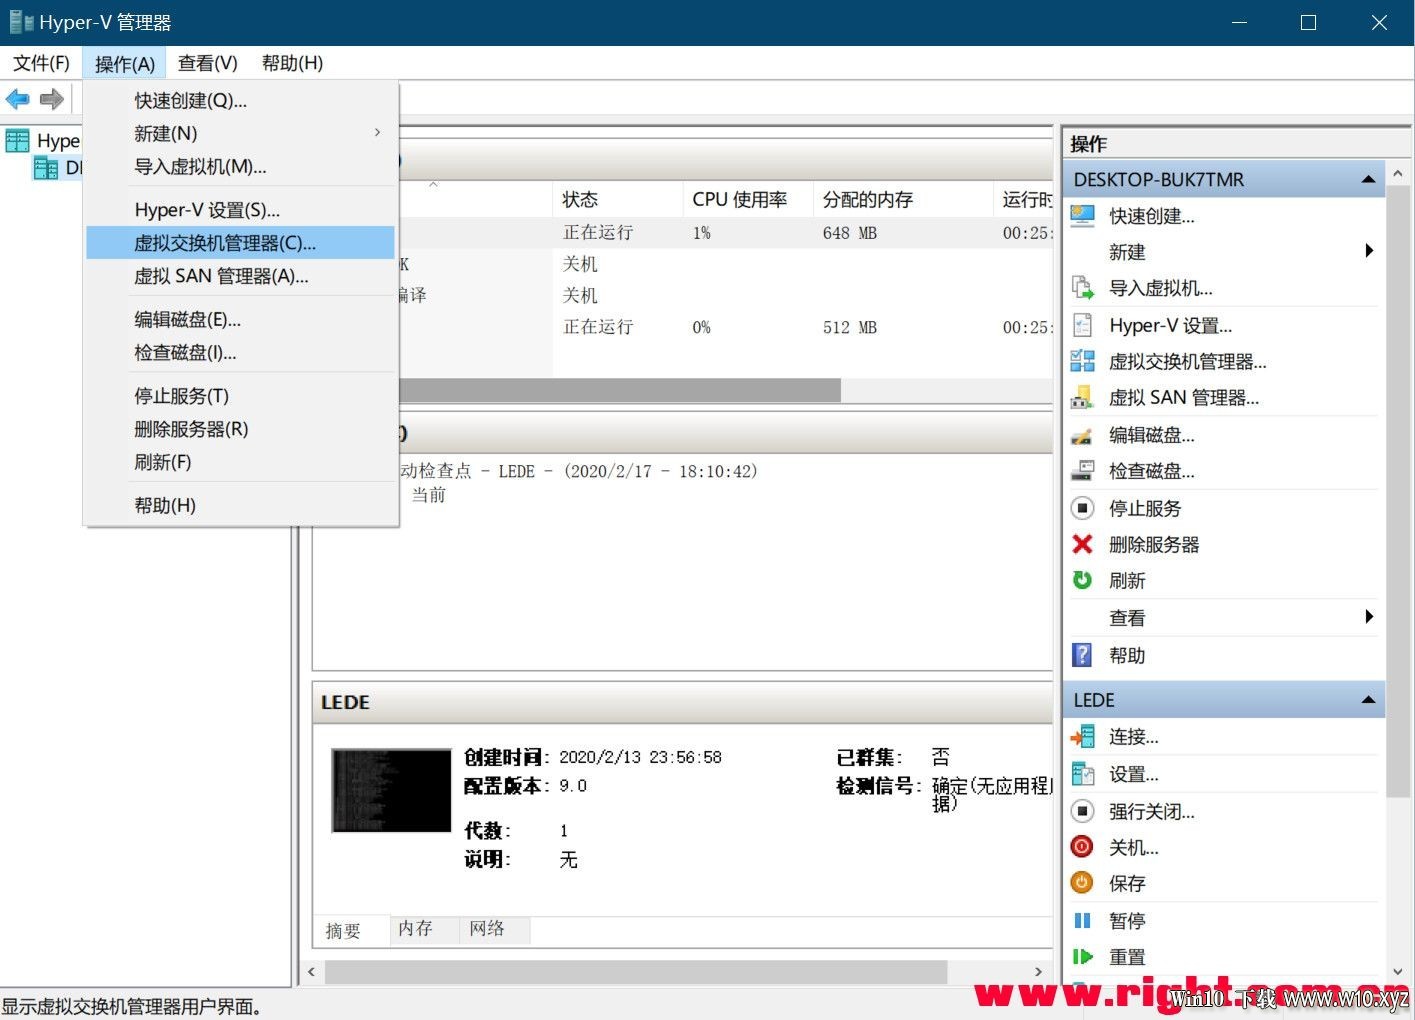Image resolution: width=1415 pixels, height=1020 pixels.
Task: Select the VM row with 648 MB memory
Action: (725, 233)
